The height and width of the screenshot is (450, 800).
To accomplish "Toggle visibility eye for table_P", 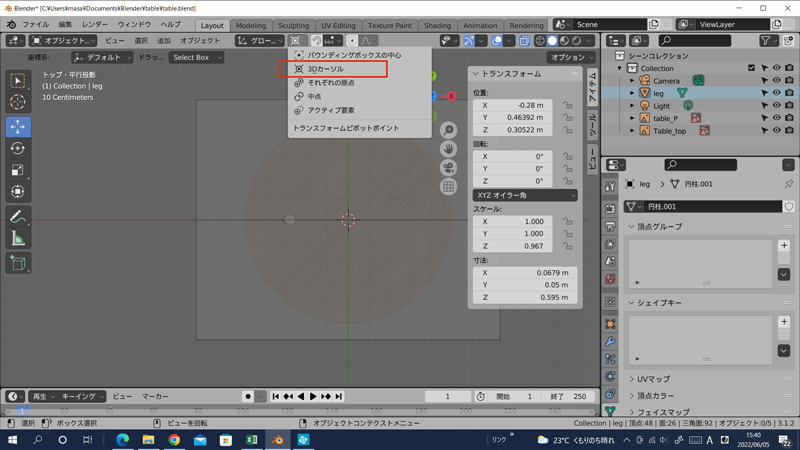I will click(x=777, y=118).
